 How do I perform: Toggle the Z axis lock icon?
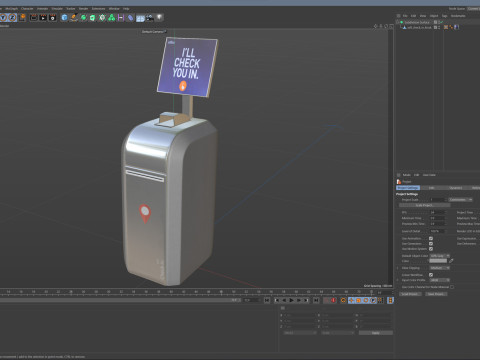[13, 17]
